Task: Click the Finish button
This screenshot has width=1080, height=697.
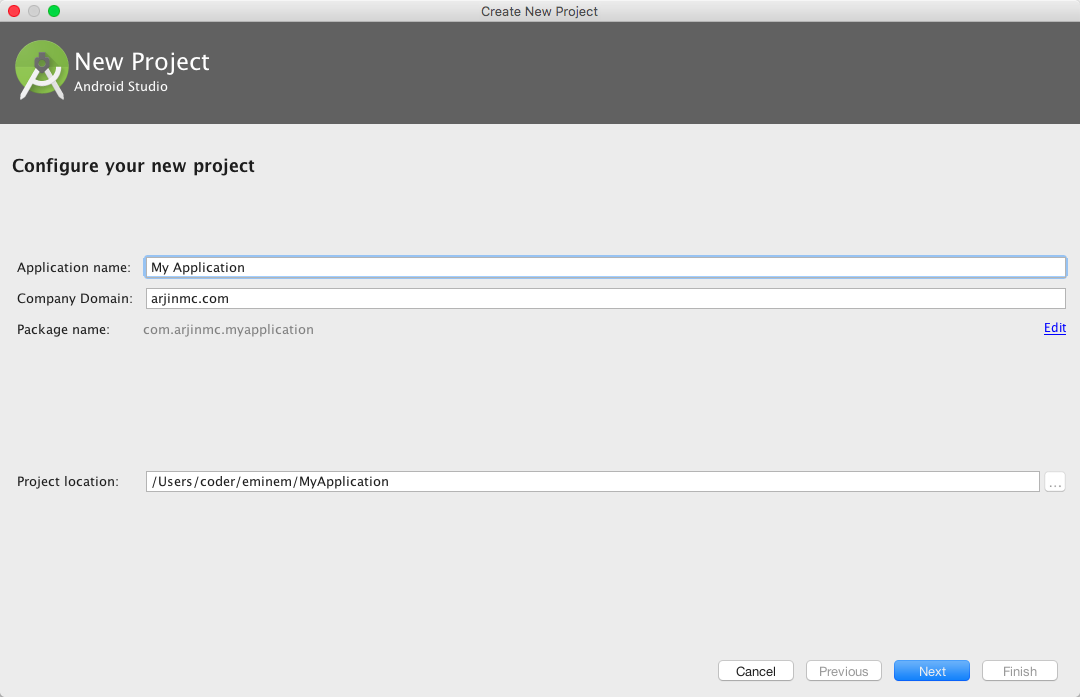Action: 1020,671
